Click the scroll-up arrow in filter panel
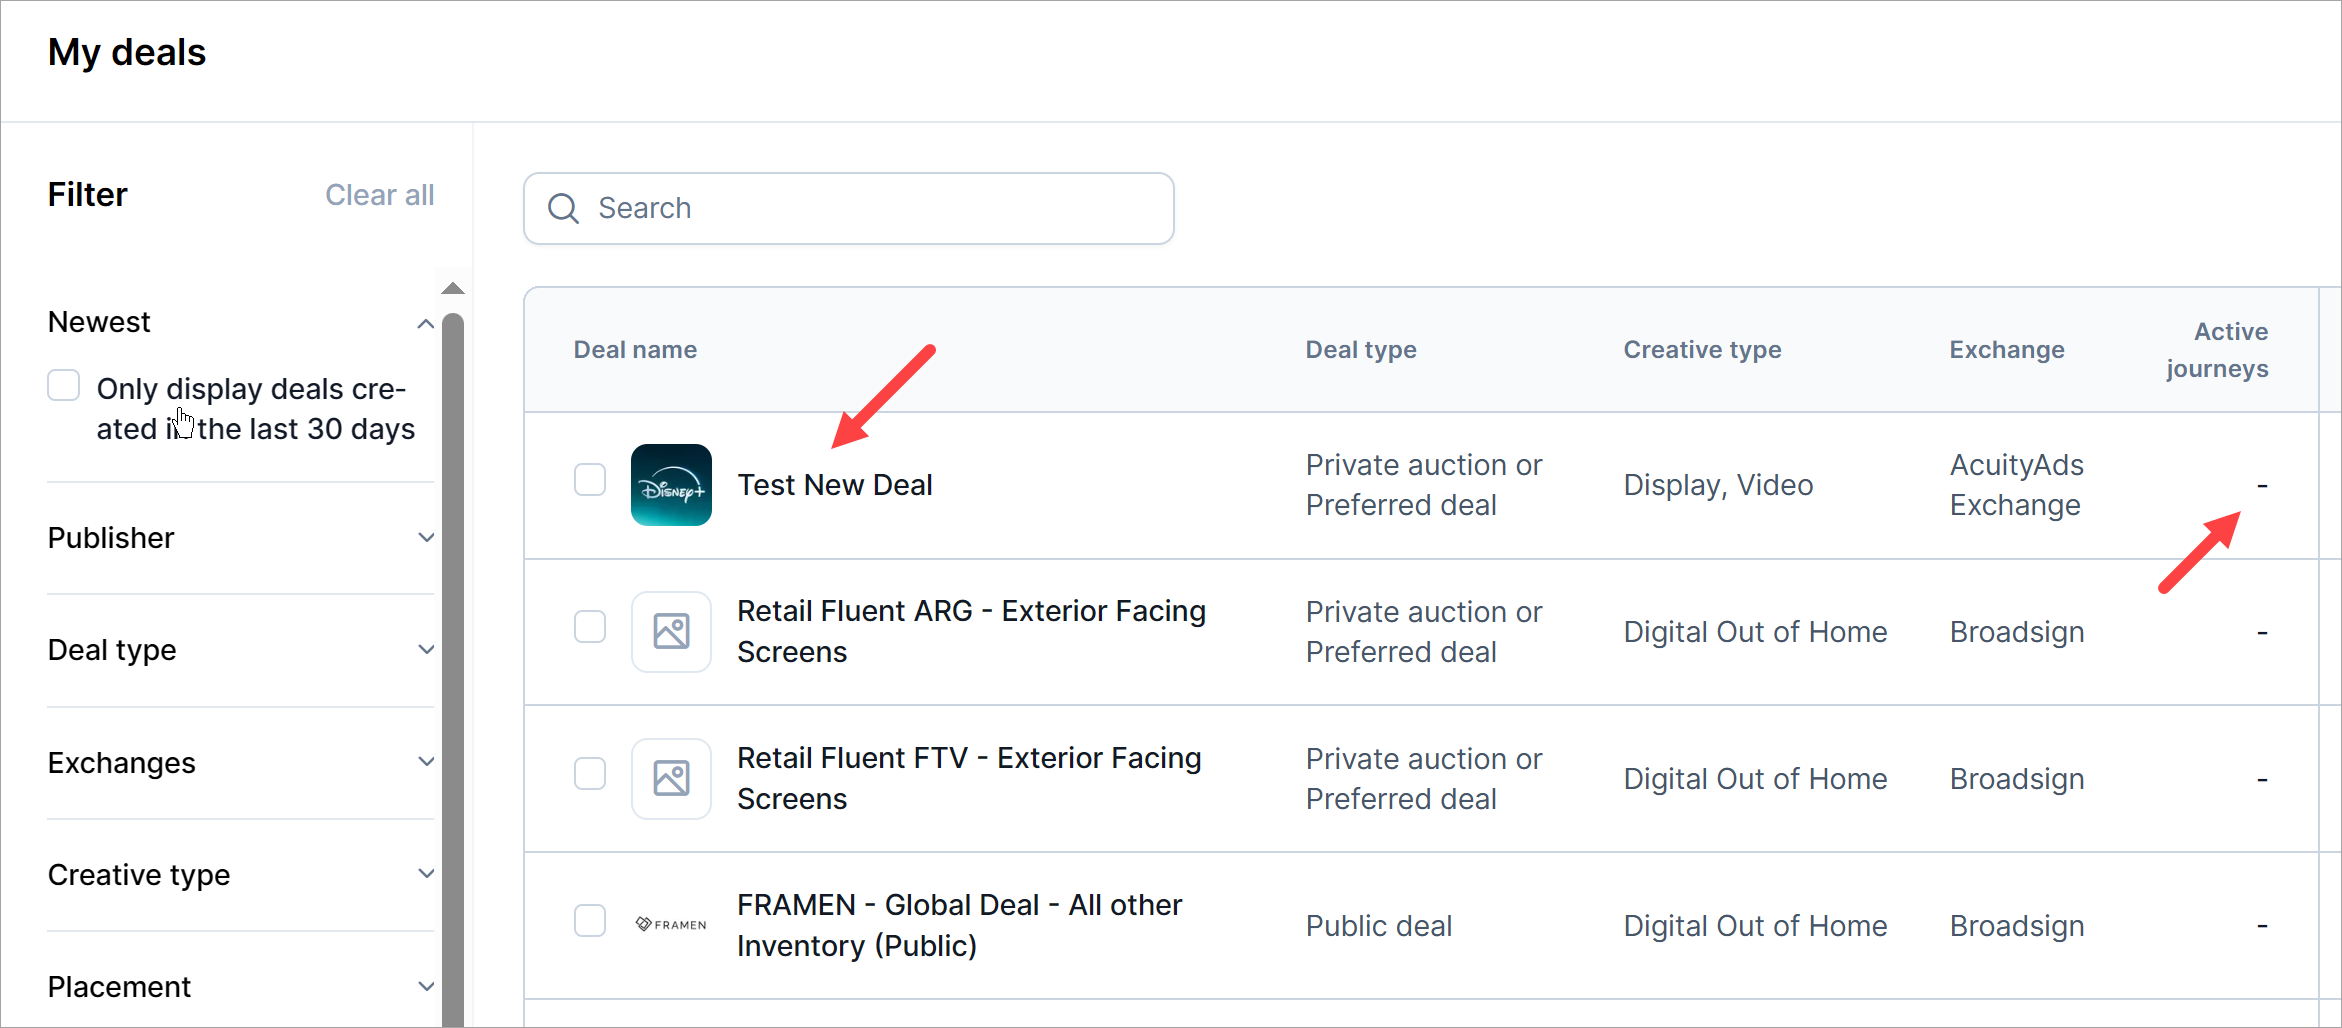The height and width of the screenshot is (1028, 2342). 453,289
